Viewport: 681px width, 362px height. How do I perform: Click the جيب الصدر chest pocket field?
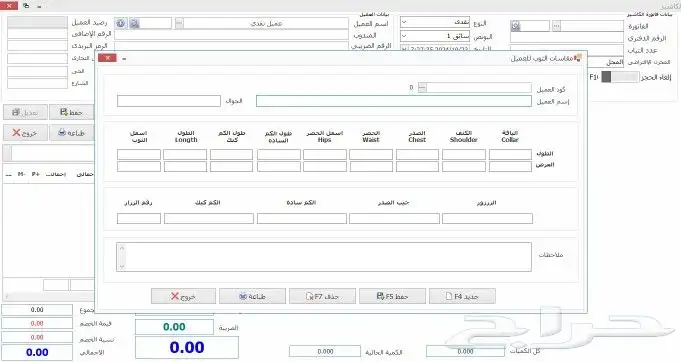pyautogui.click(x=394, y=218)
